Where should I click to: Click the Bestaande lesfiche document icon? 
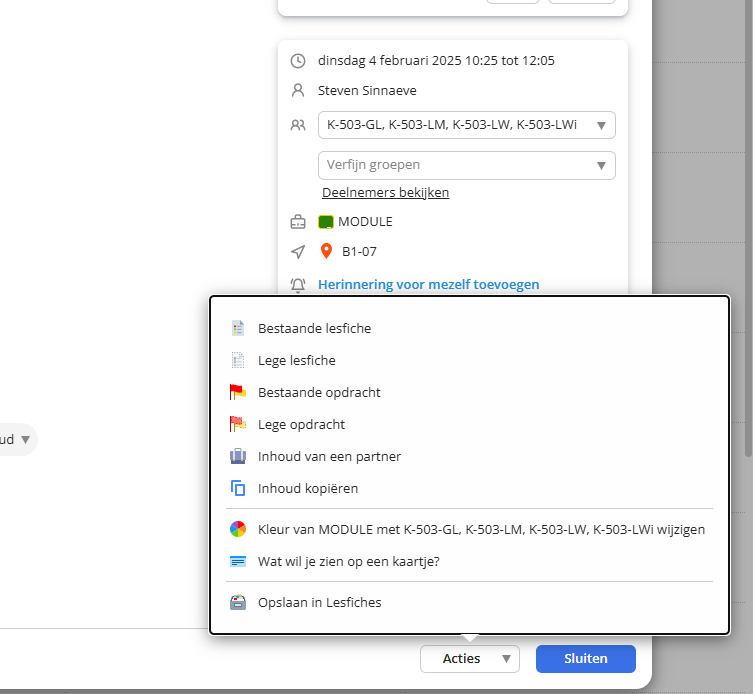238,328
